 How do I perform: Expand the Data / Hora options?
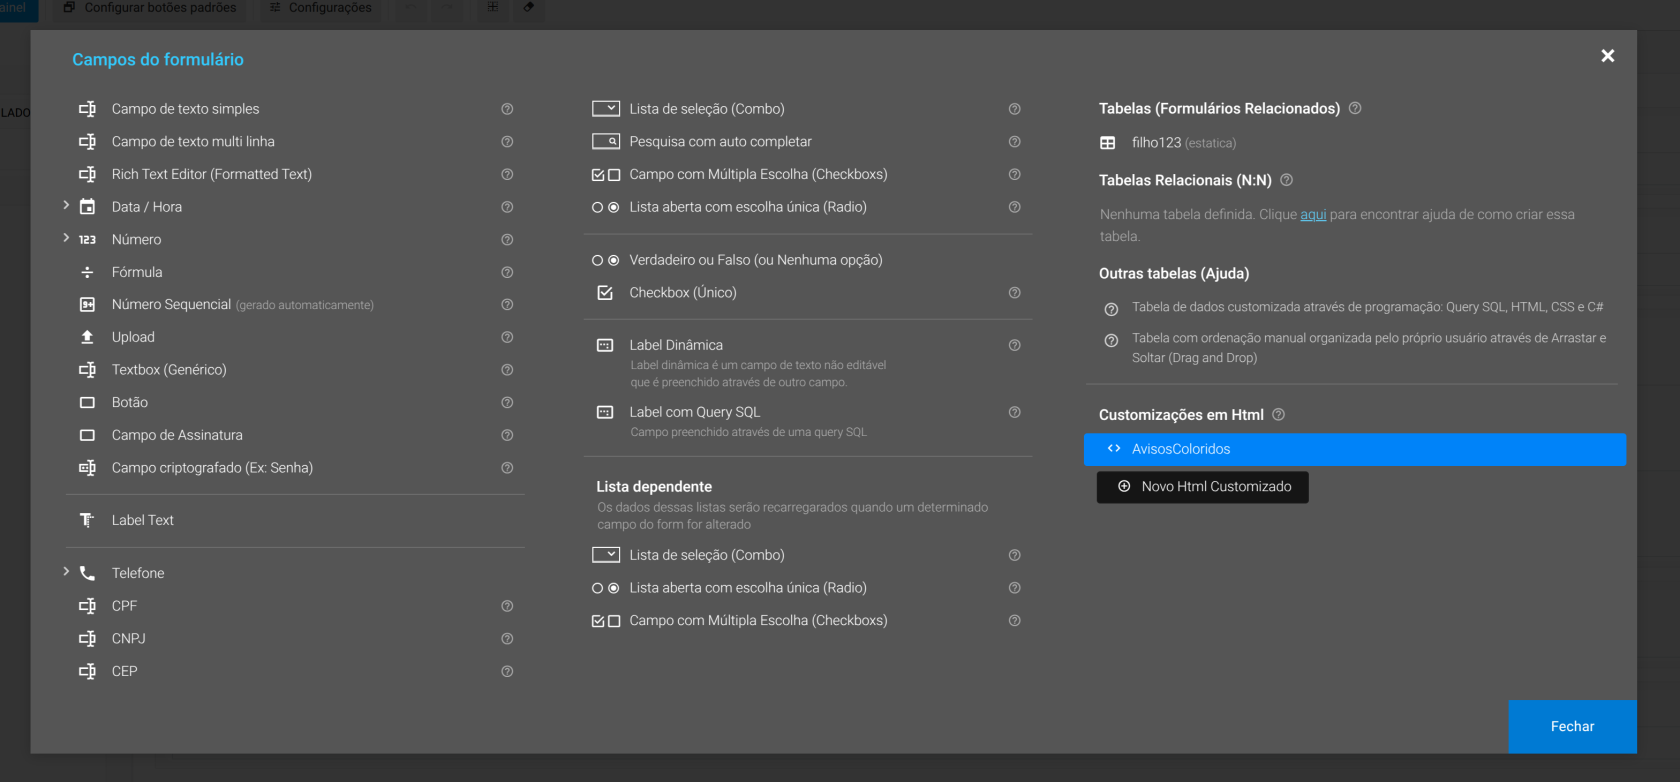tap(66, 206)
